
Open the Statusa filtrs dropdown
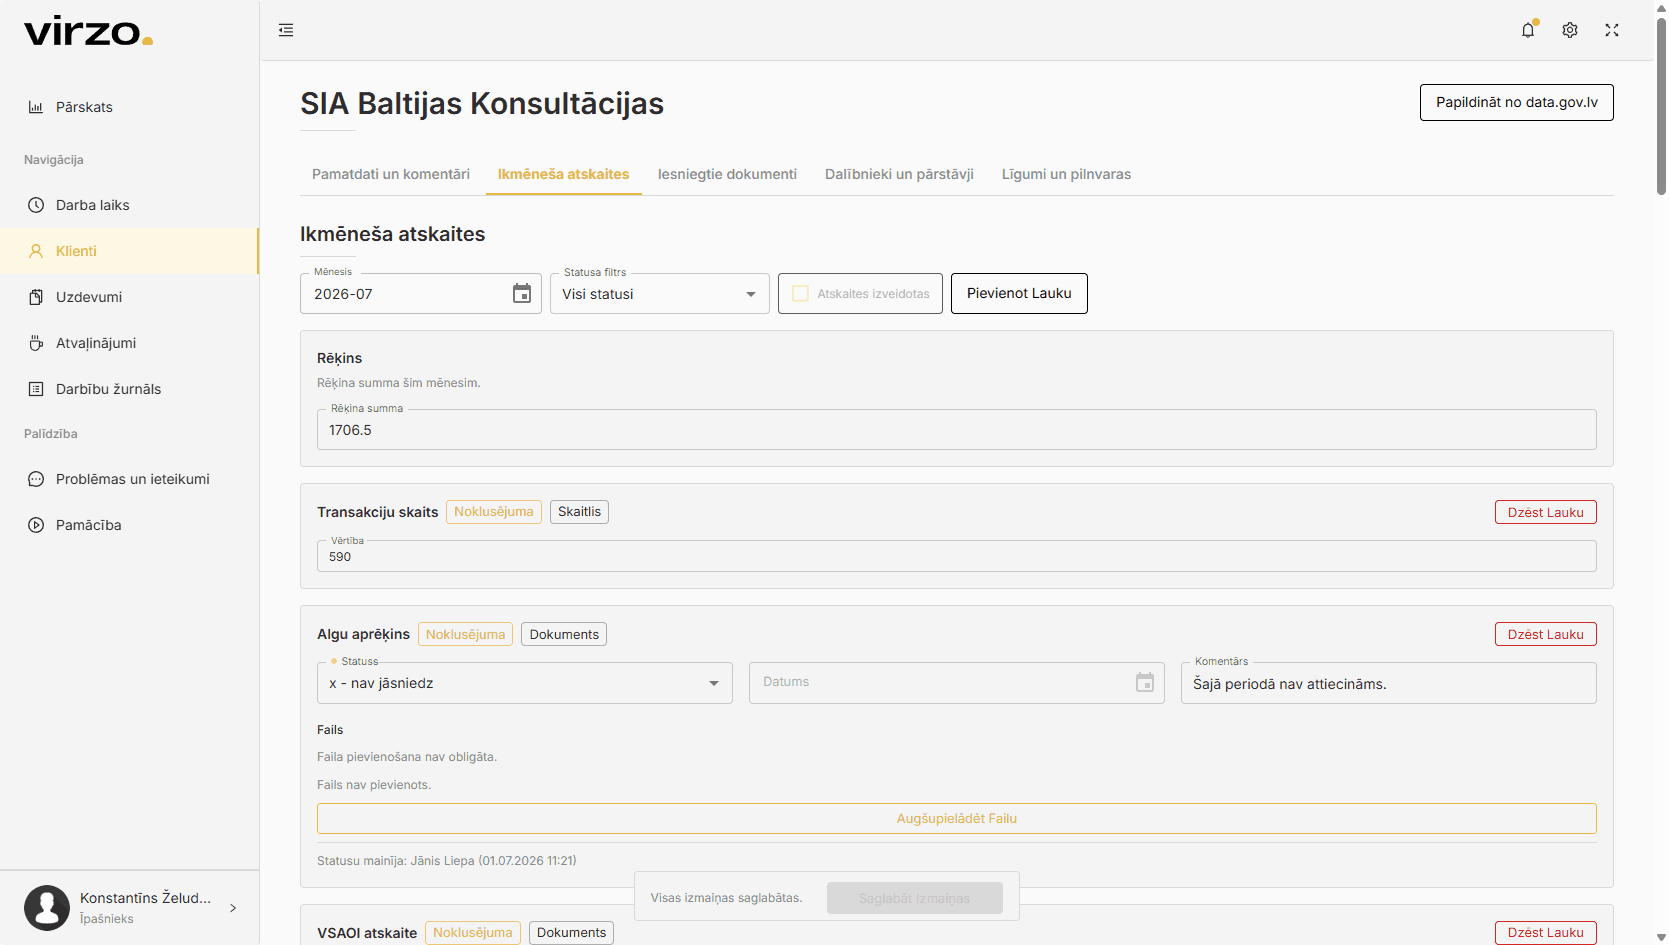(x=660, y=294)
